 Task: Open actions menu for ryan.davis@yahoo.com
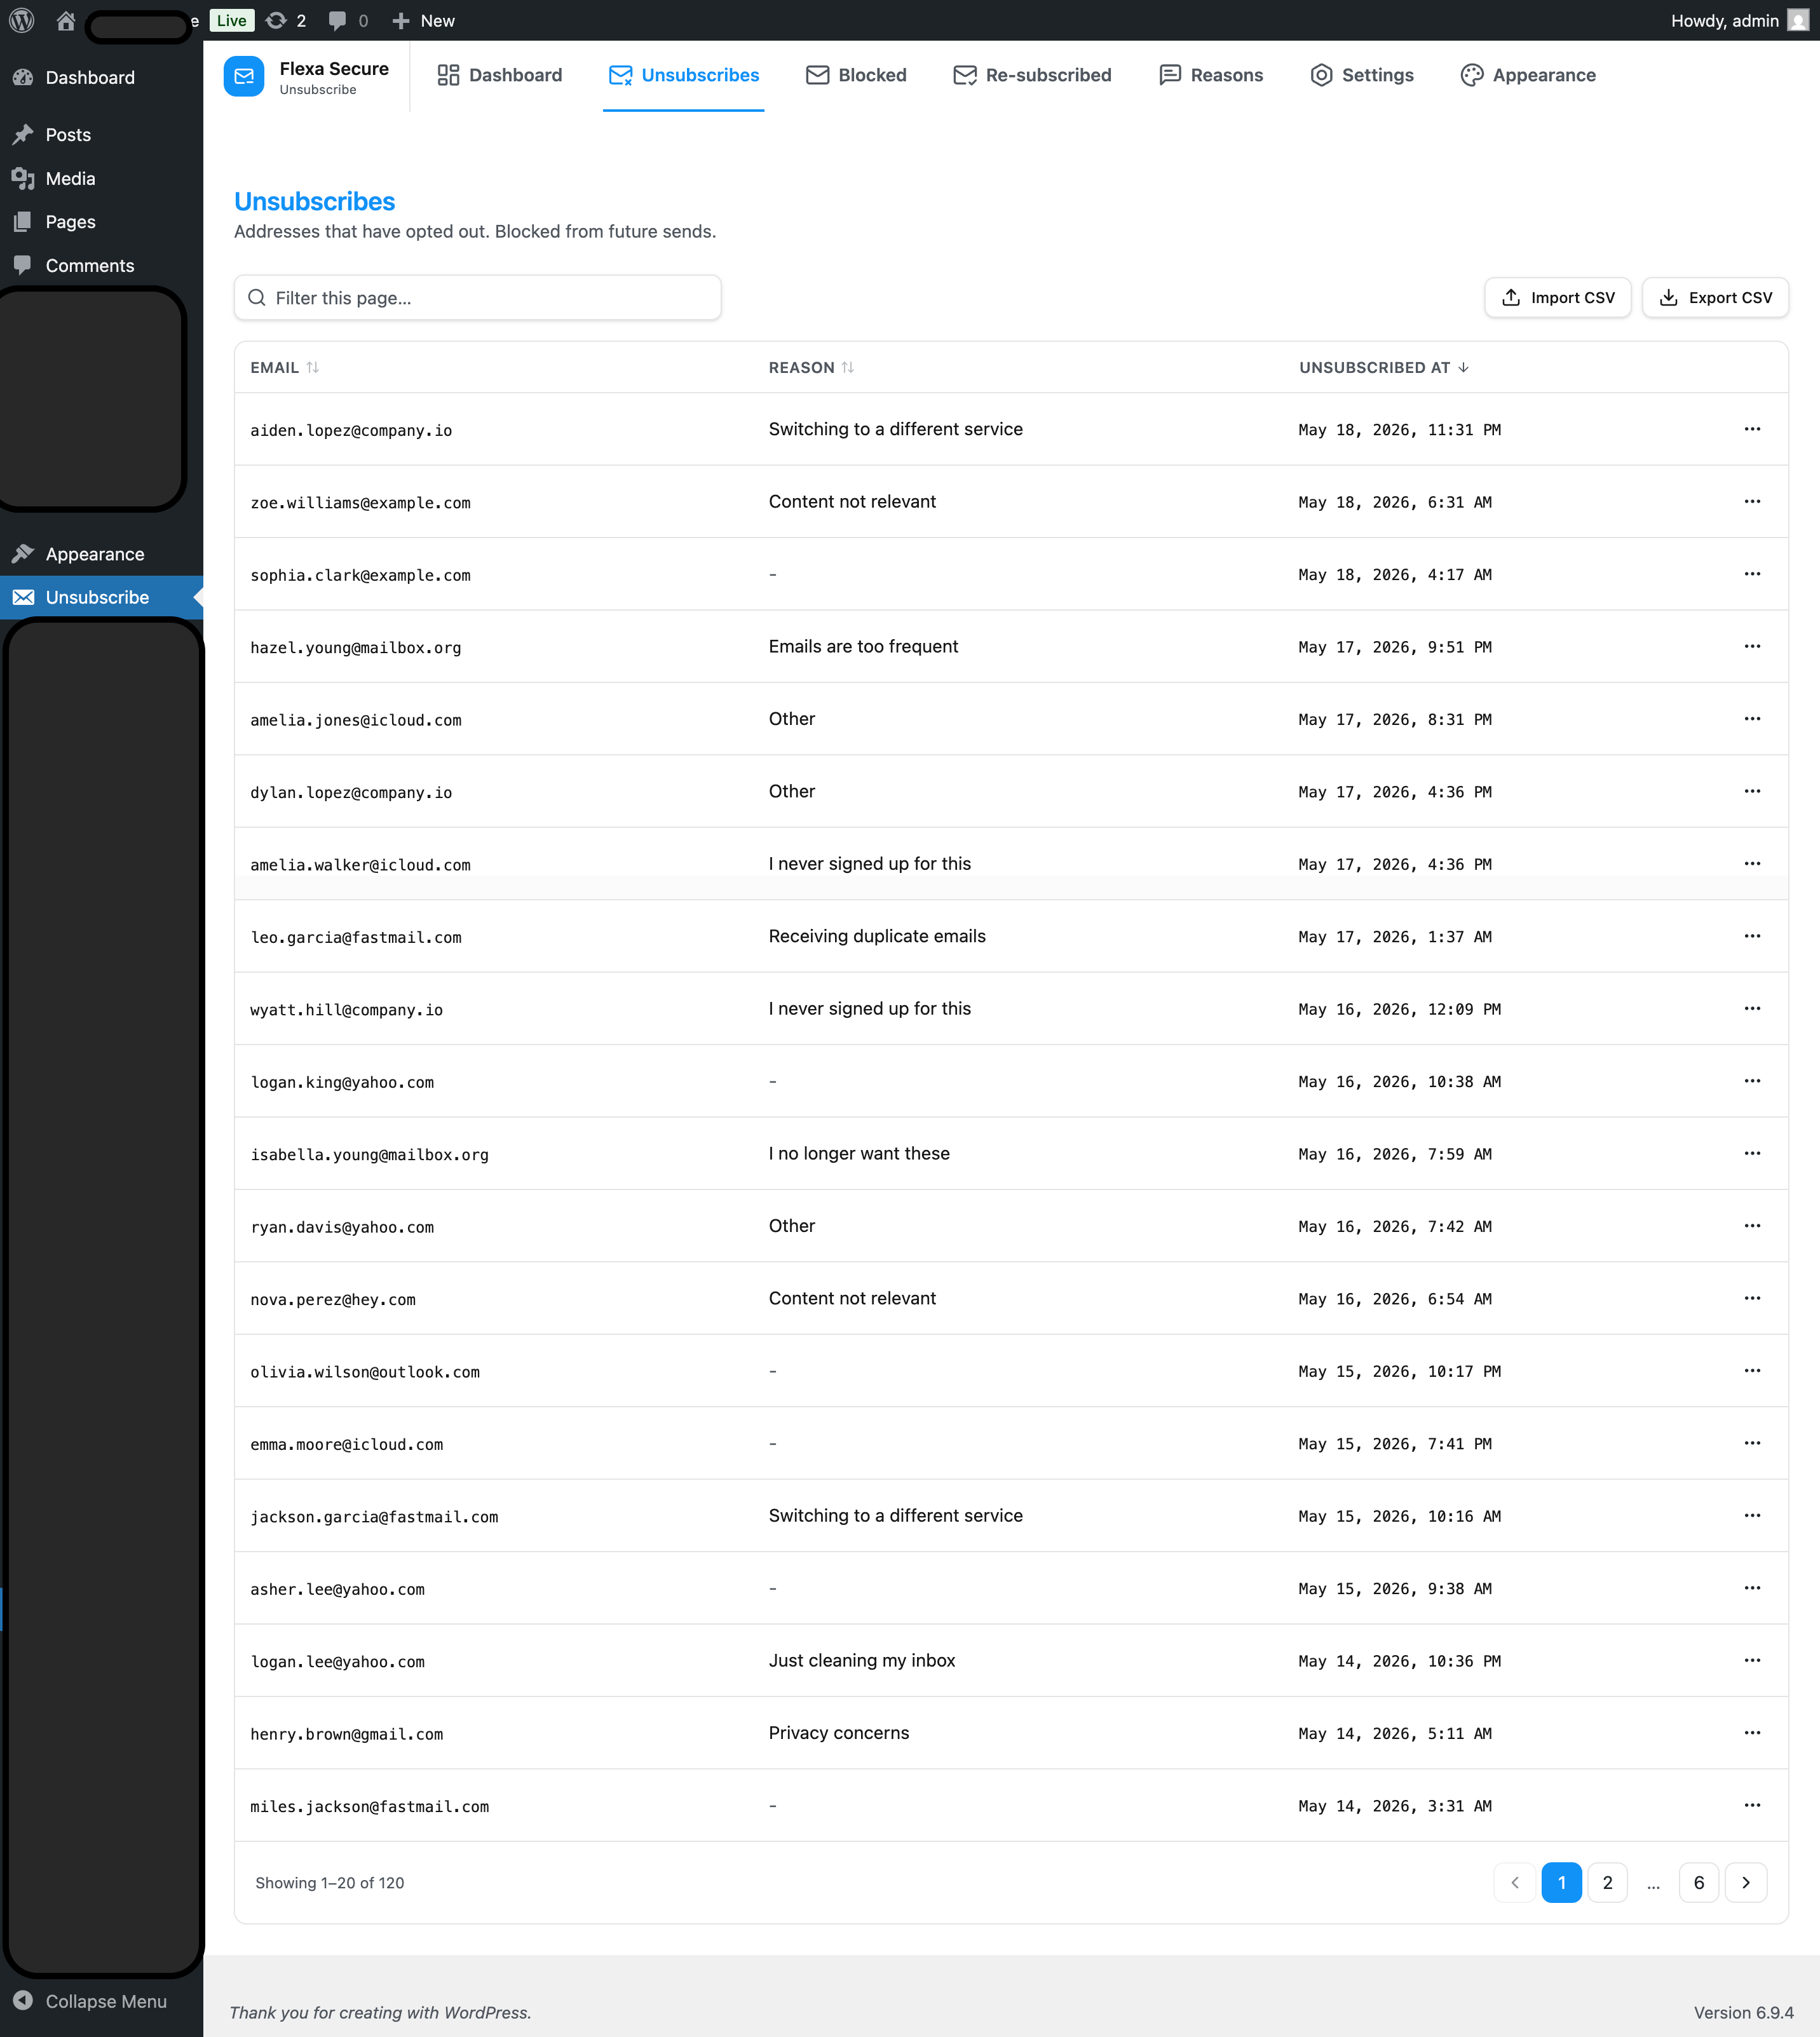click(x=1752, y=1226)
